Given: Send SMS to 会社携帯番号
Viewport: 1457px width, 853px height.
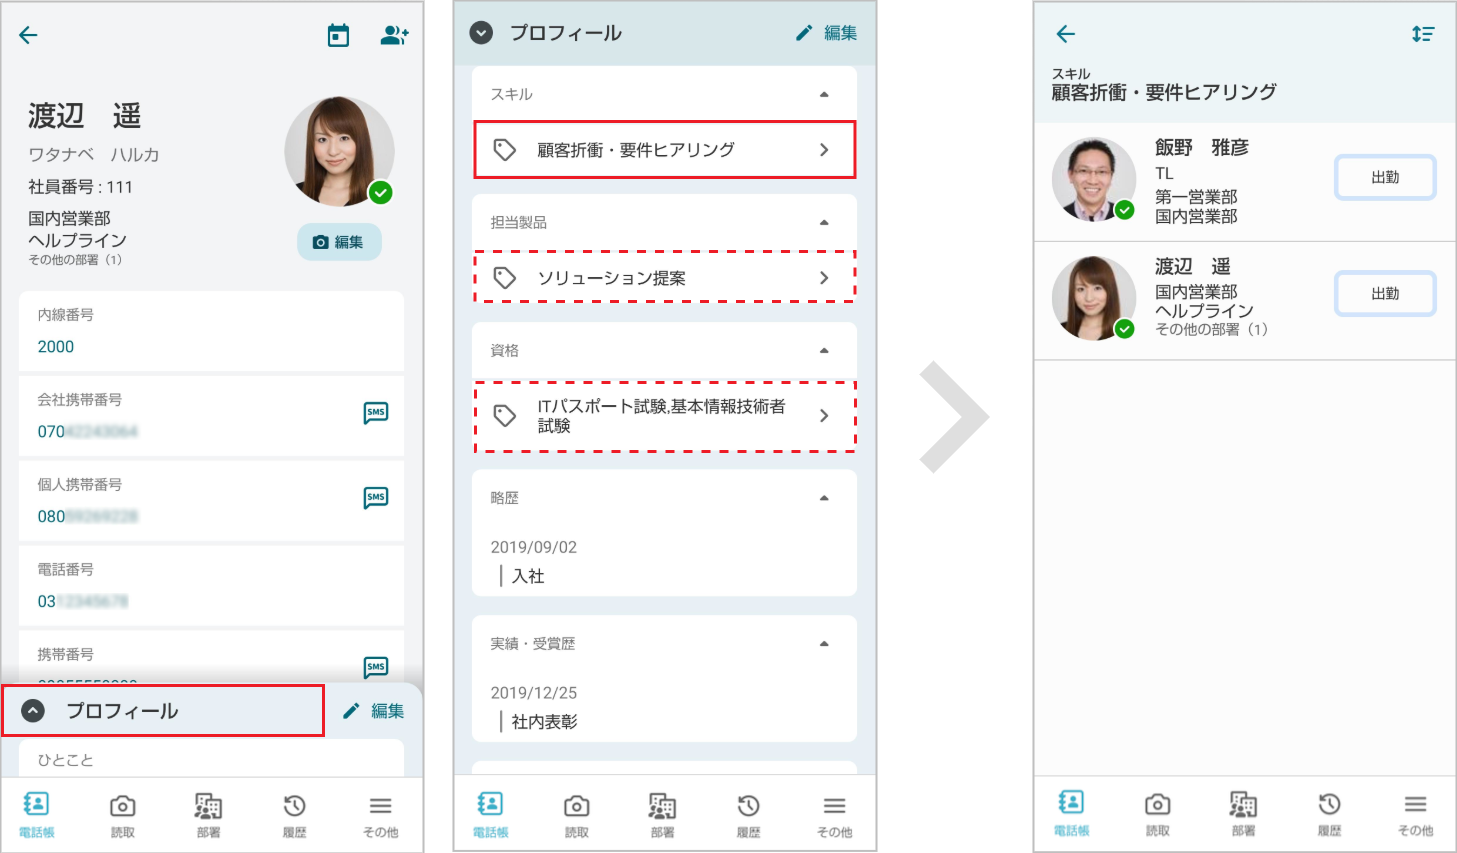Looking at the screenshot, I should (376, 413).
